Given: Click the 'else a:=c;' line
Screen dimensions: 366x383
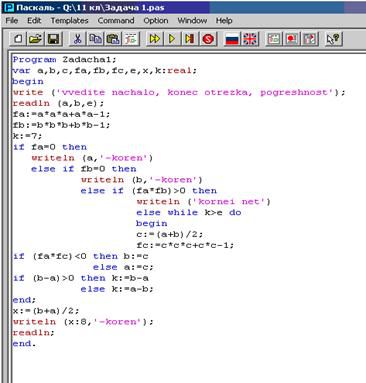Looking at the screenshot, I should tap(123, 267).
